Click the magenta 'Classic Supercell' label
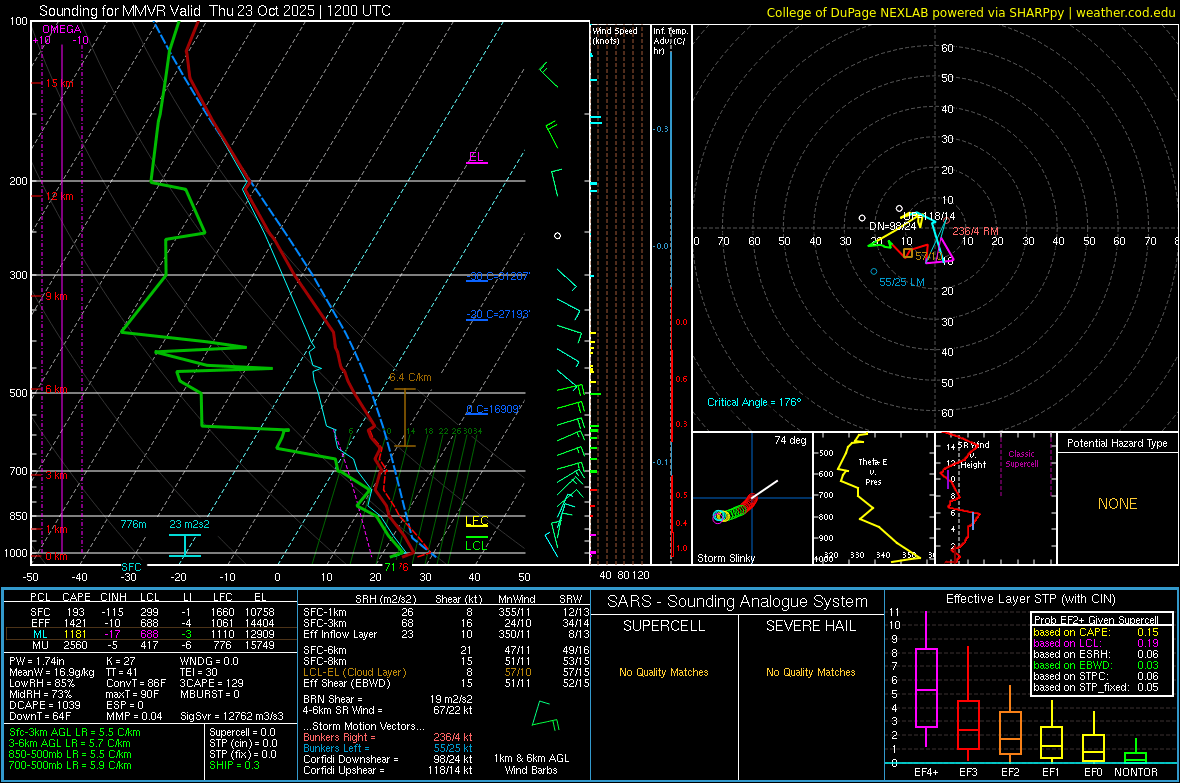Viewport: 1180px width, 783px height. click(x=1021, y=459)
